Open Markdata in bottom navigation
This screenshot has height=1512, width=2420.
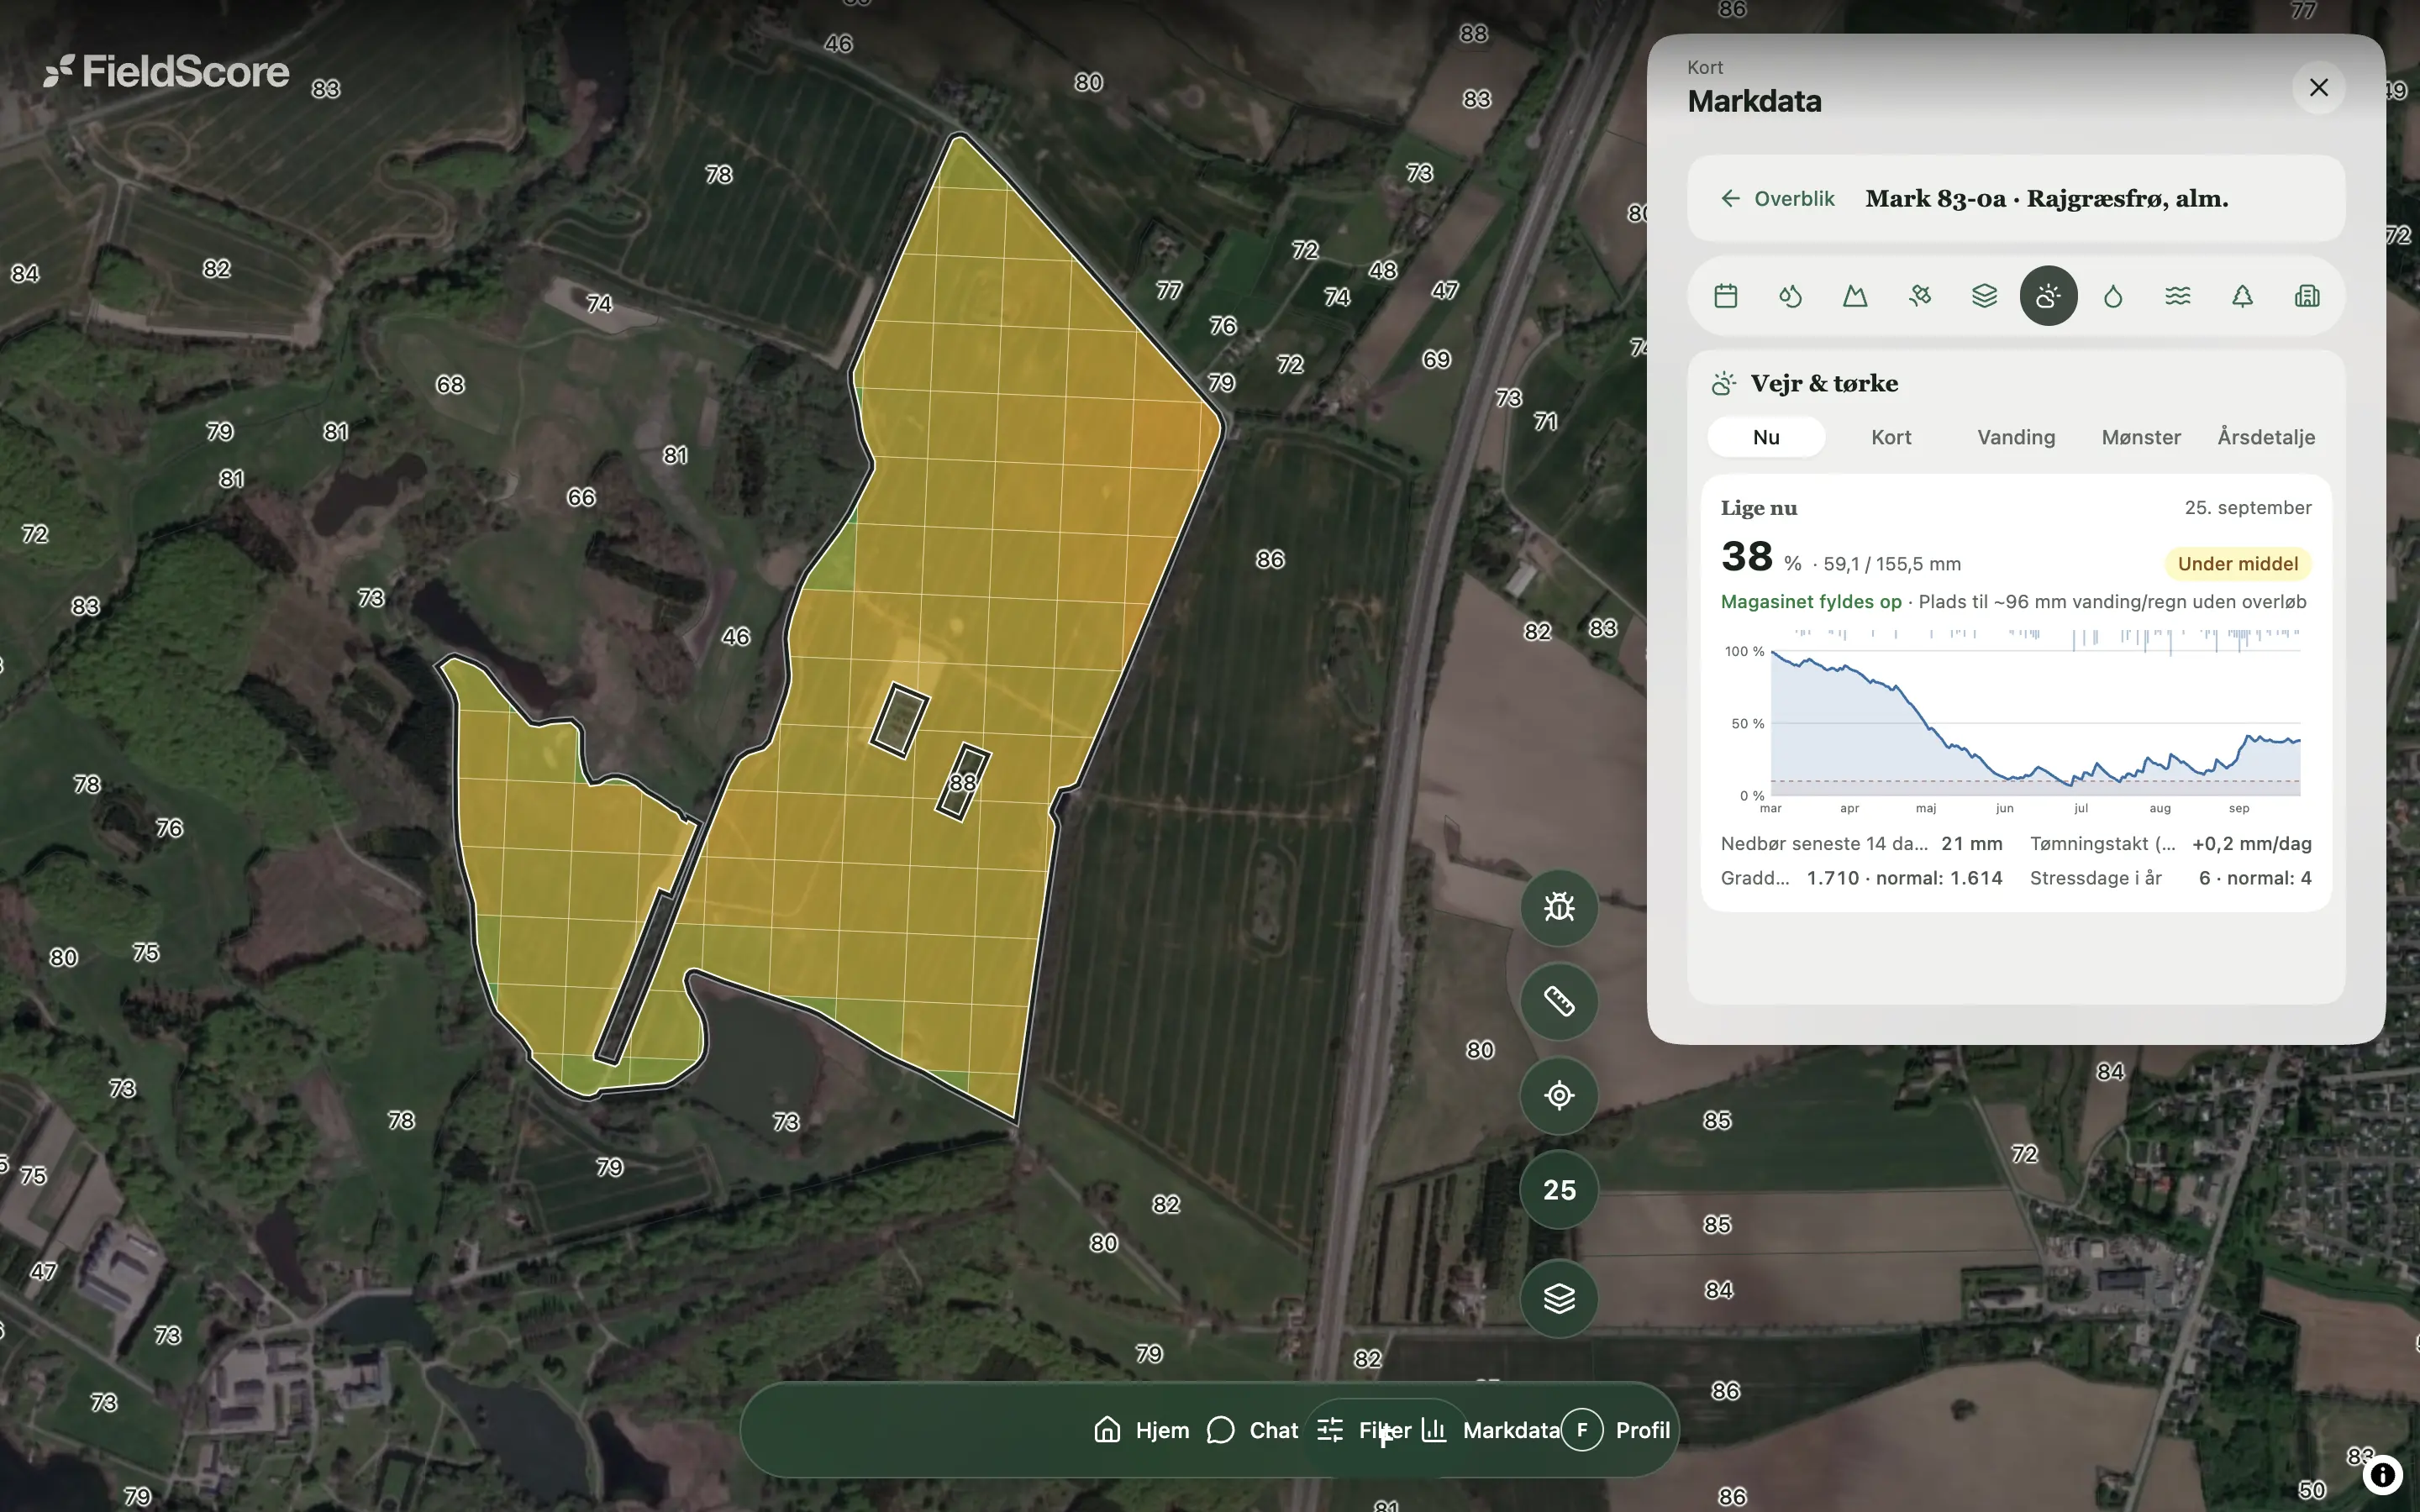click(1490, 1430)
